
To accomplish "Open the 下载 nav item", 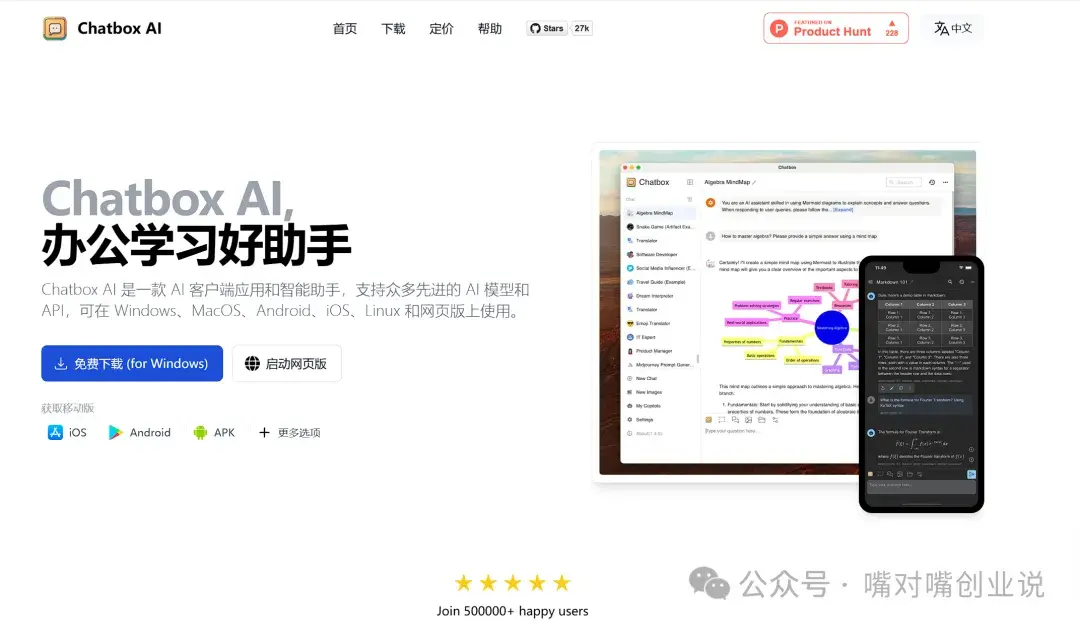I will [x=393, y=28].
